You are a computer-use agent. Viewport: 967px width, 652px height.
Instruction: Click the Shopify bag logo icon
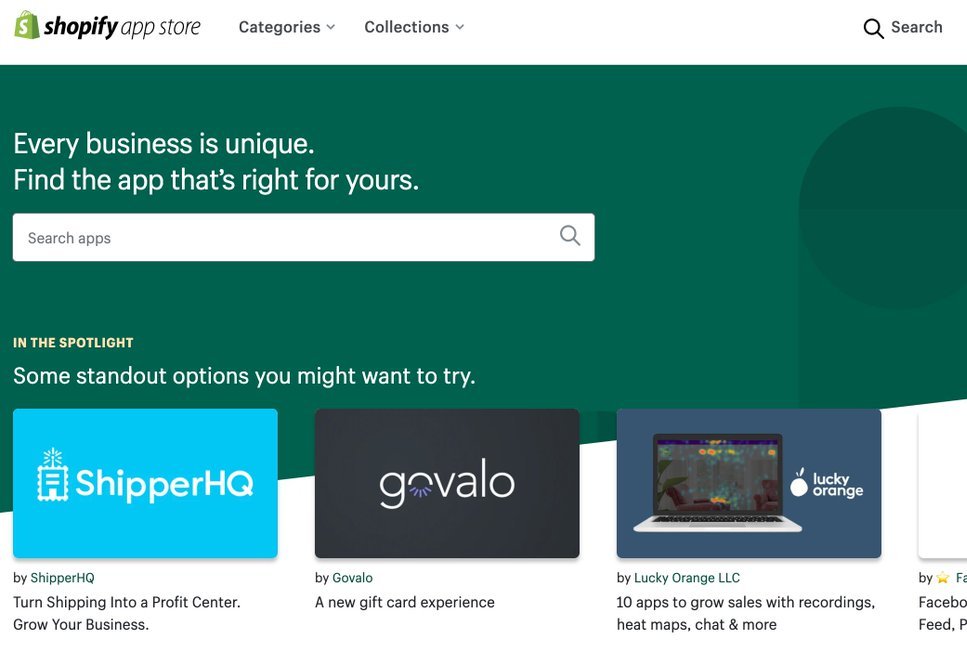tap(27, 25)
